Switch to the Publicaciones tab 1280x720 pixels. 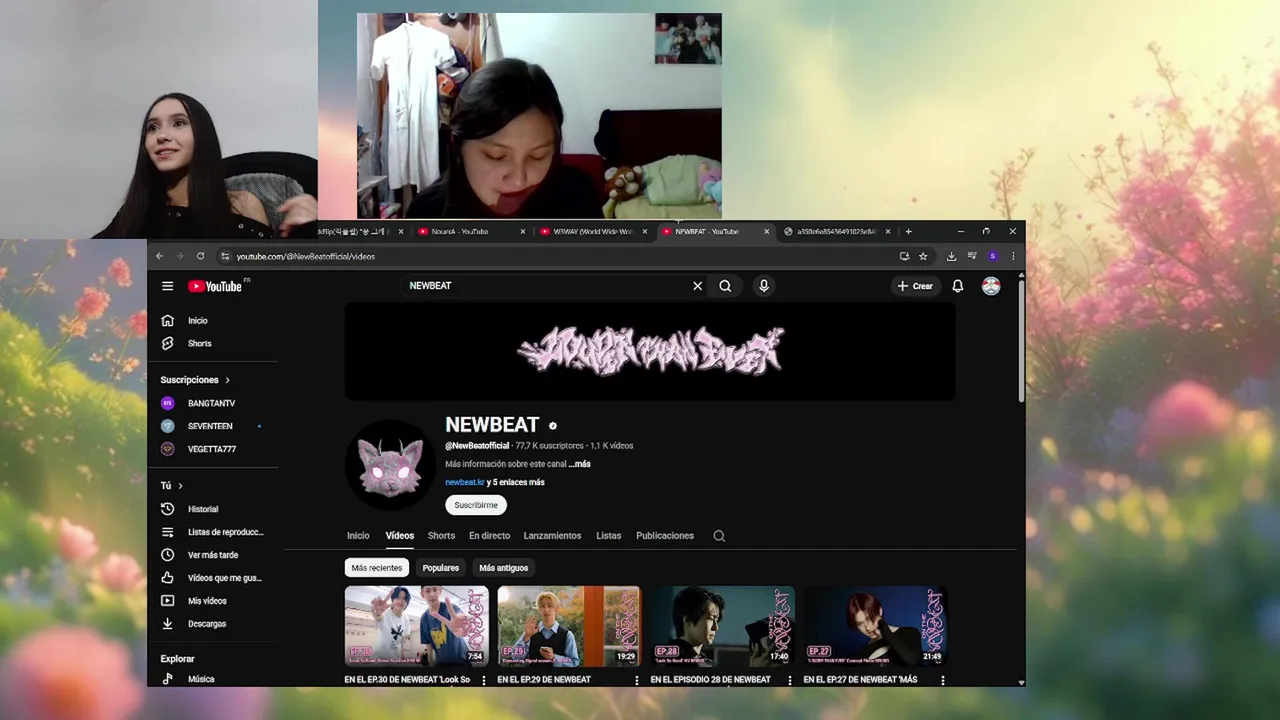pyautogui.click(x=665, y=536)
